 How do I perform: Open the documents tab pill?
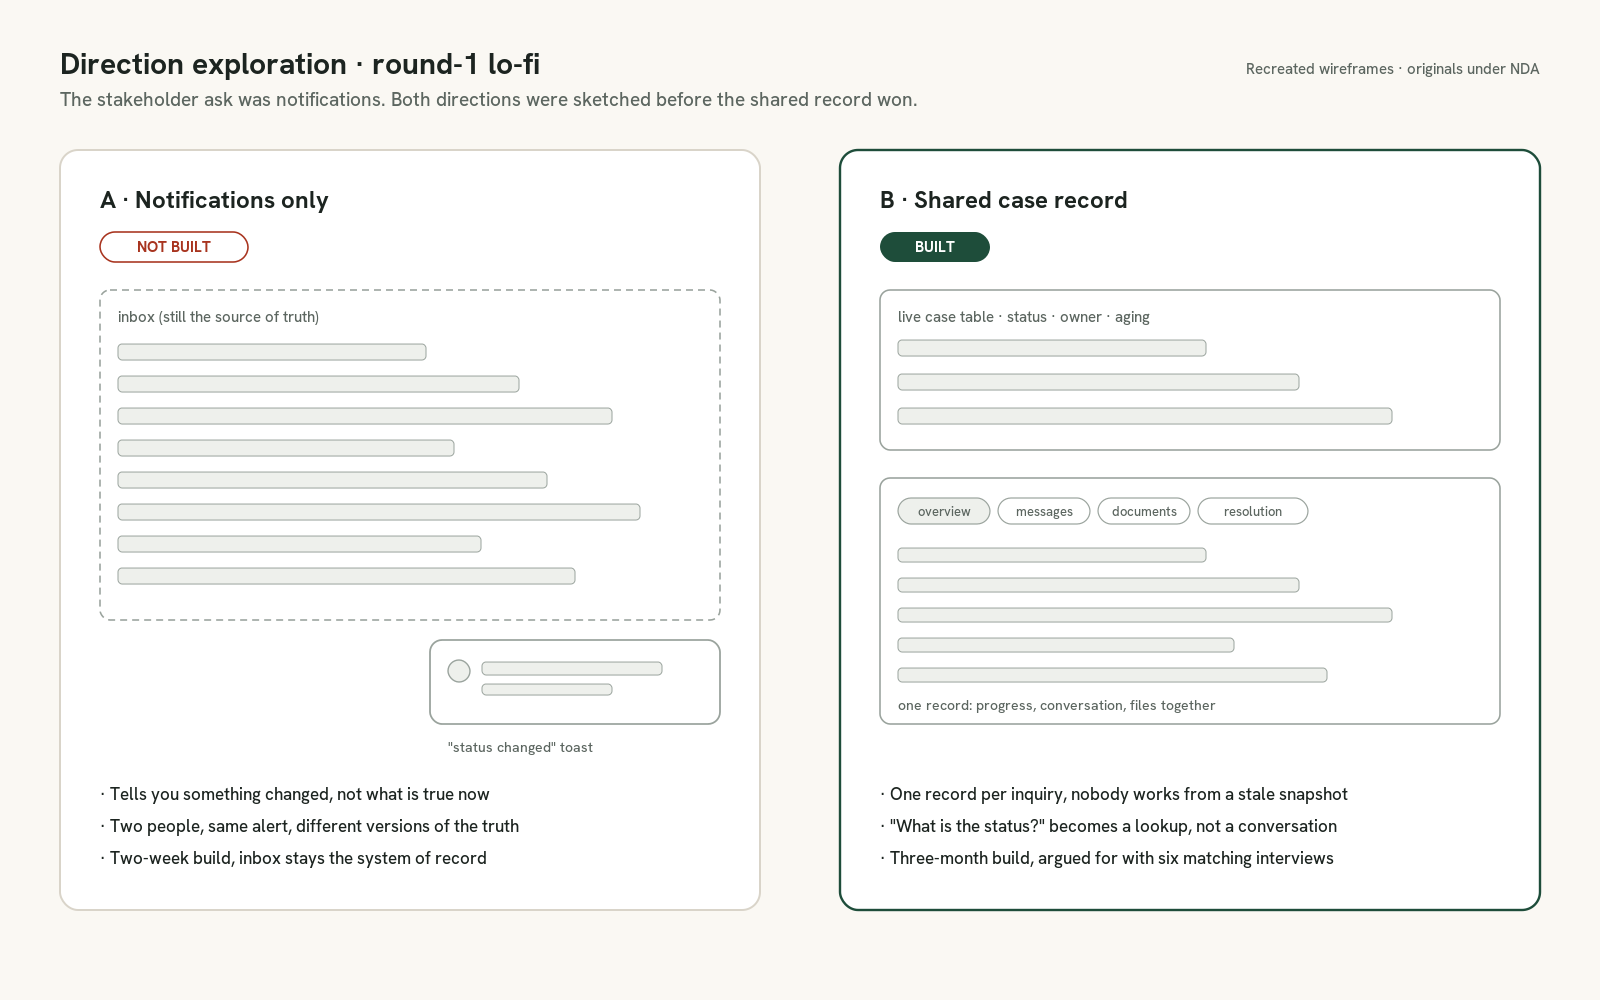(1144, 511)
